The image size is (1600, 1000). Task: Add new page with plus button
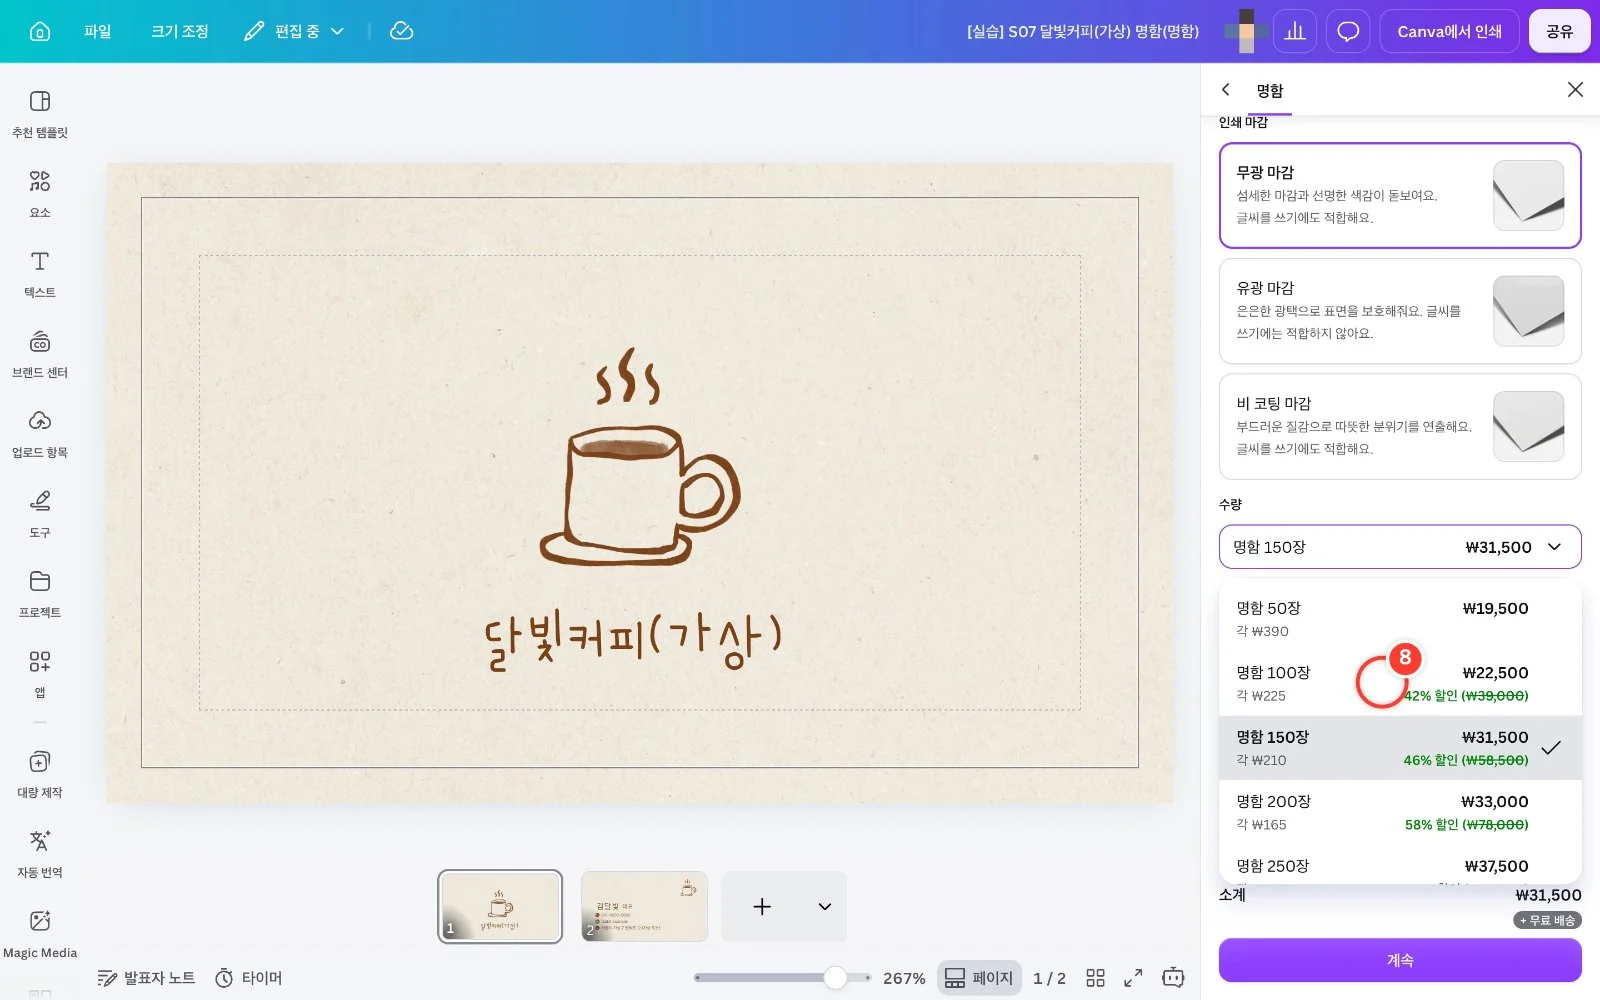point(762,907)
